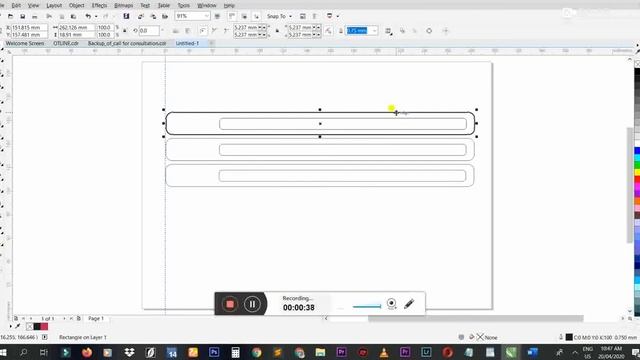Click the Page 1 tab
The height and width of the screenshot is (360, 640).
point(96,318)
